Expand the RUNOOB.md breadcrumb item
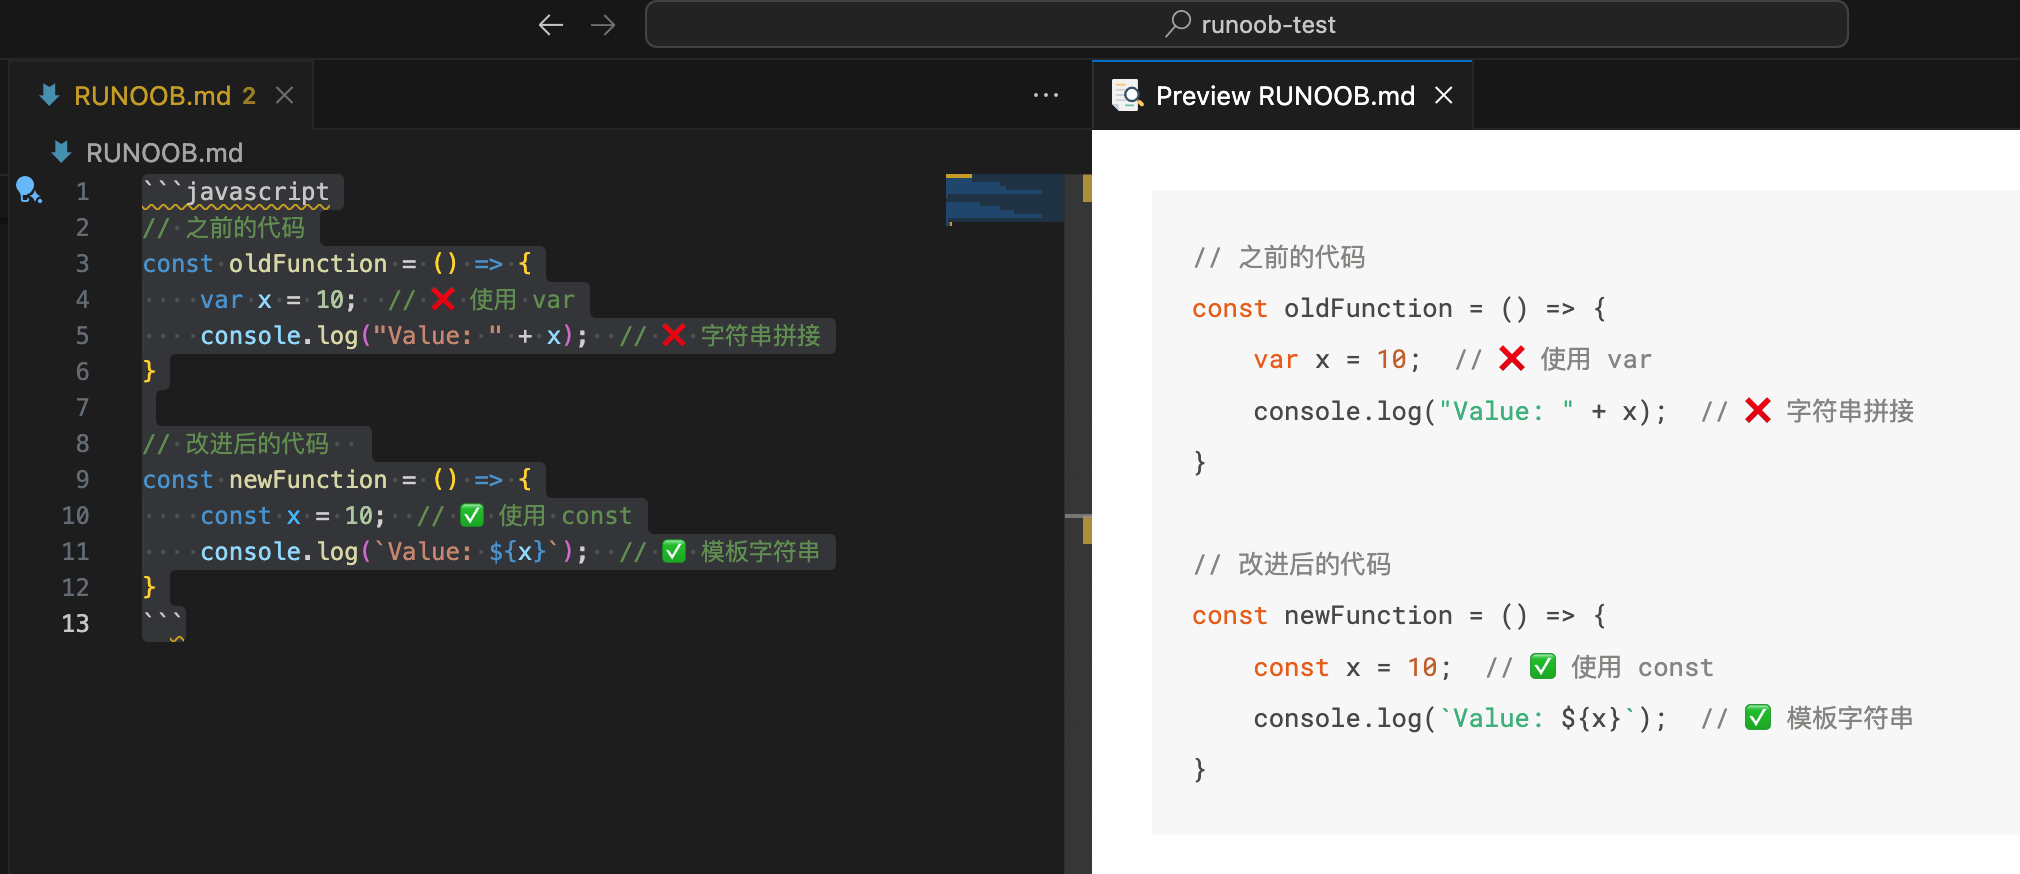The image size is (2020, 874). tap(164, 153)
